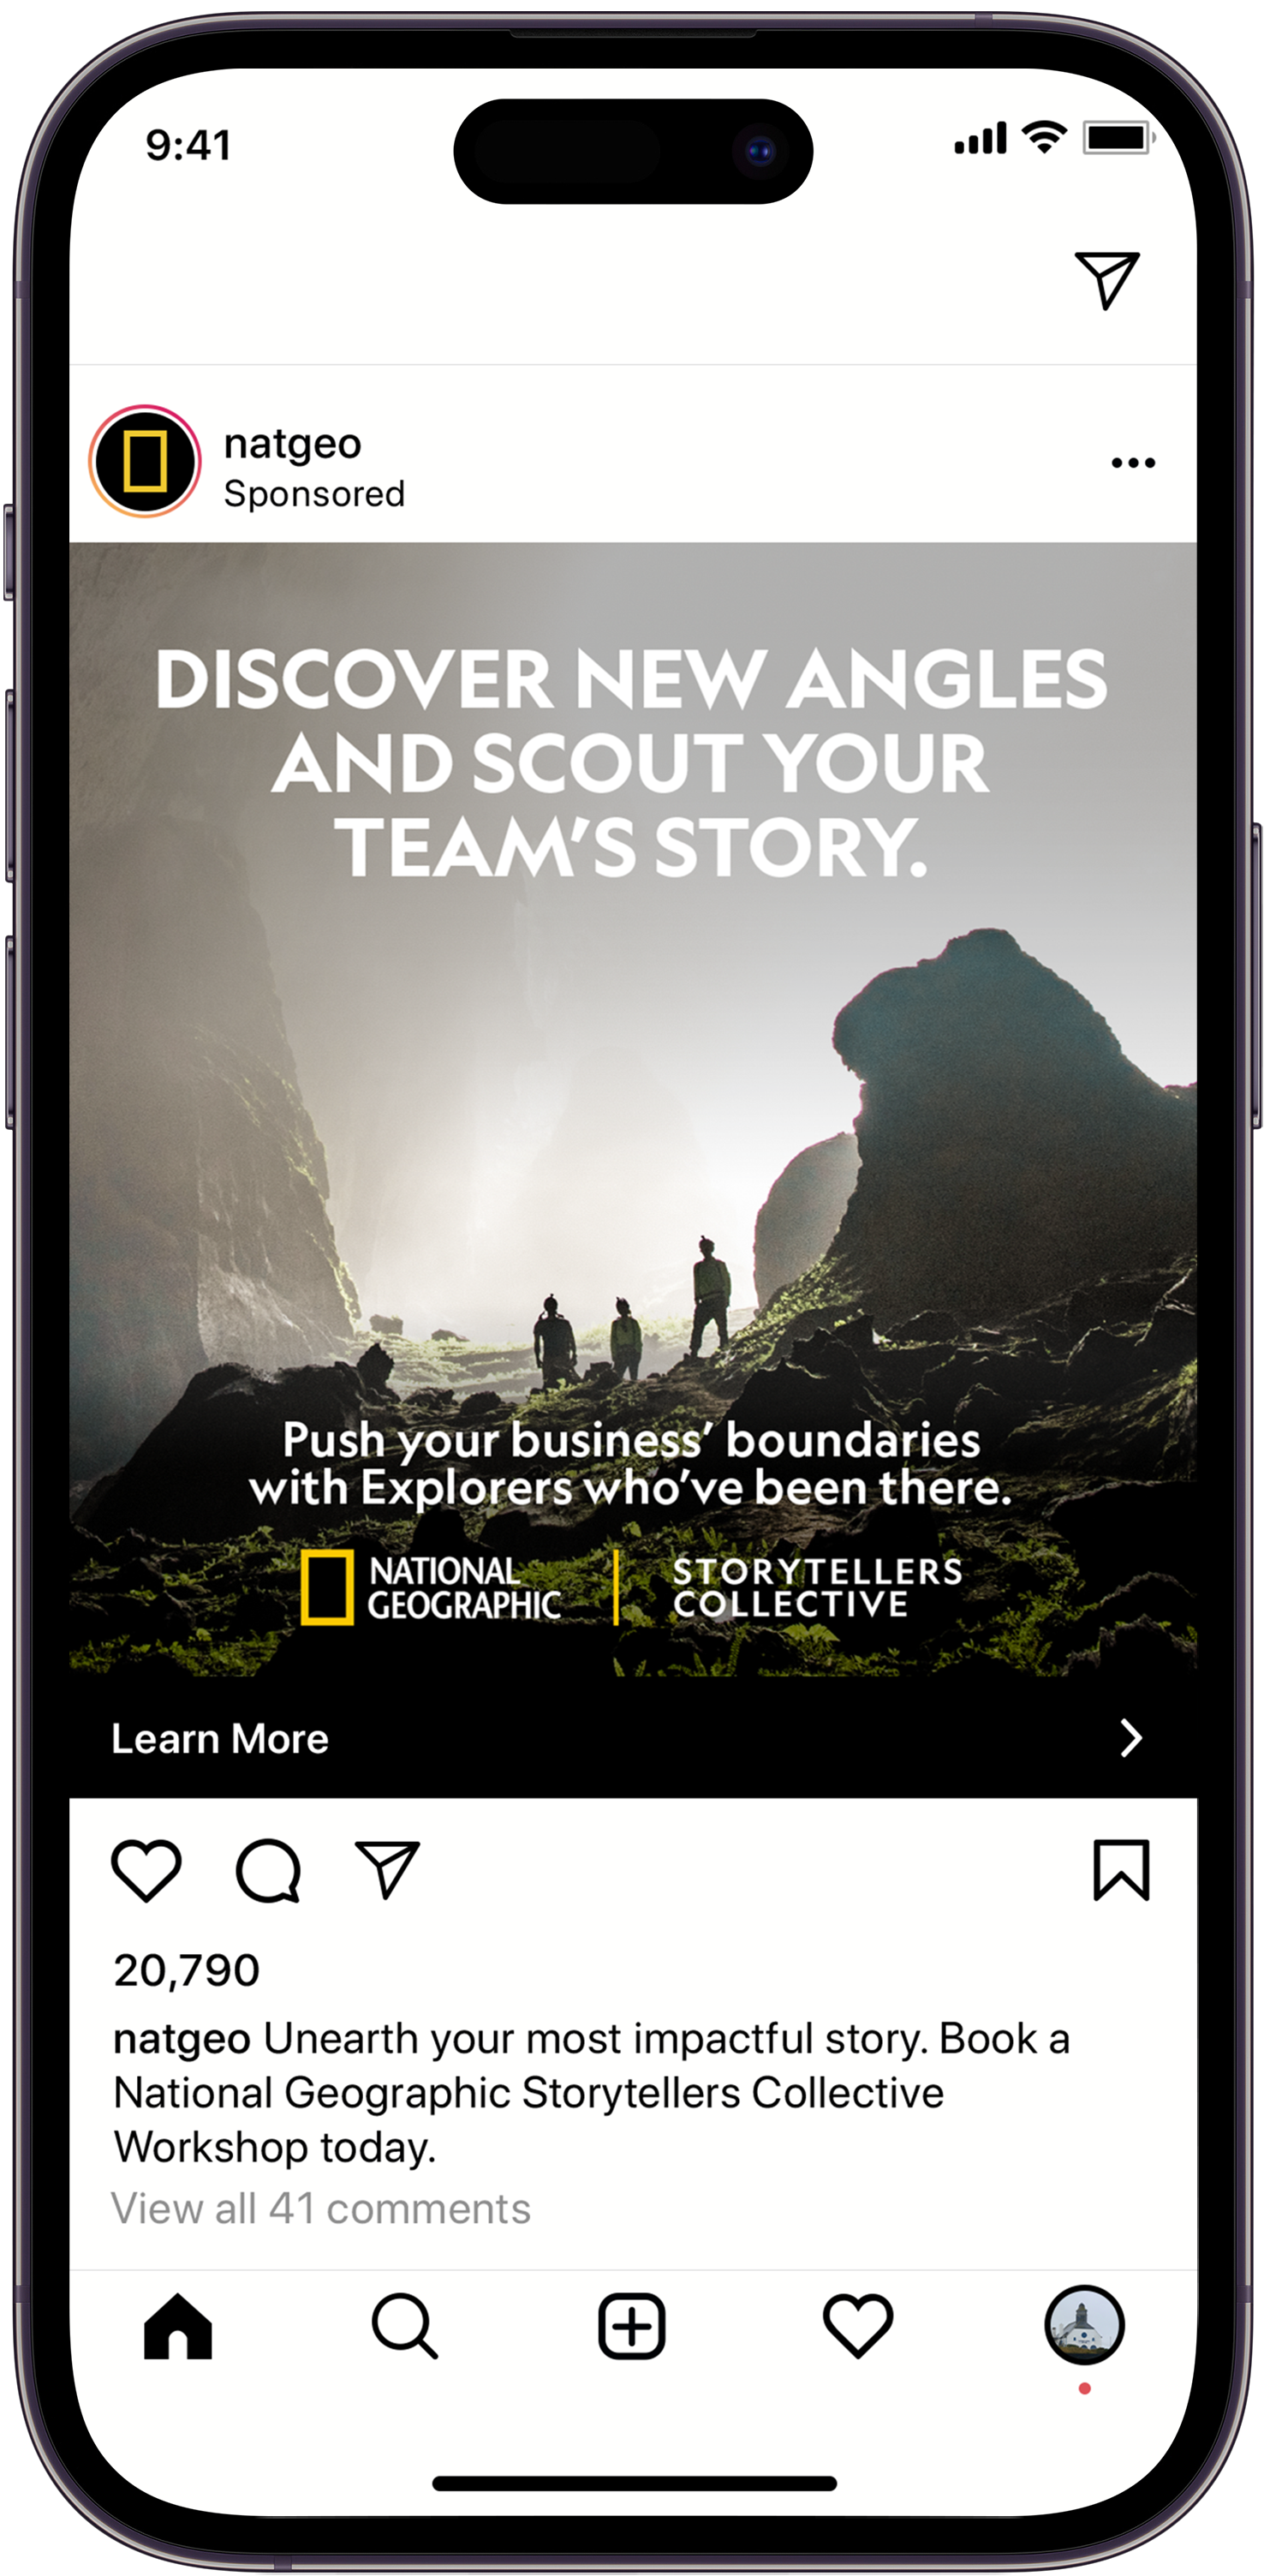Click the Sponsored label
This screenshot has width=1270, height=2576.
click(314, 494)
